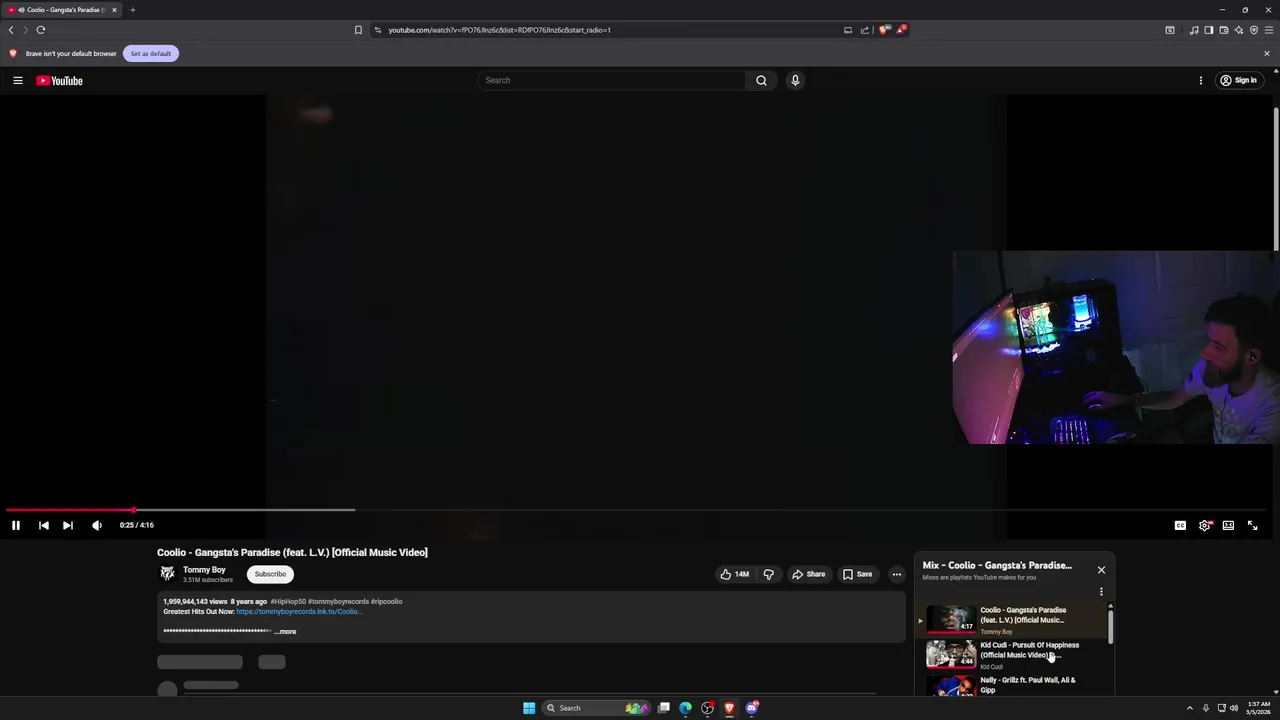Play Nelly - Grillz from the mix list
Viewport: 1280px width, 720px height.
(1013, 685)
